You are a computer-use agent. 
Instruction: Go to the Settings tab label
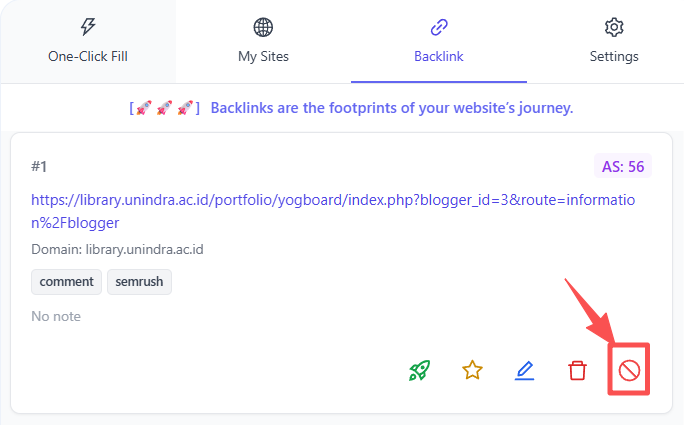(x=614, y=56)
